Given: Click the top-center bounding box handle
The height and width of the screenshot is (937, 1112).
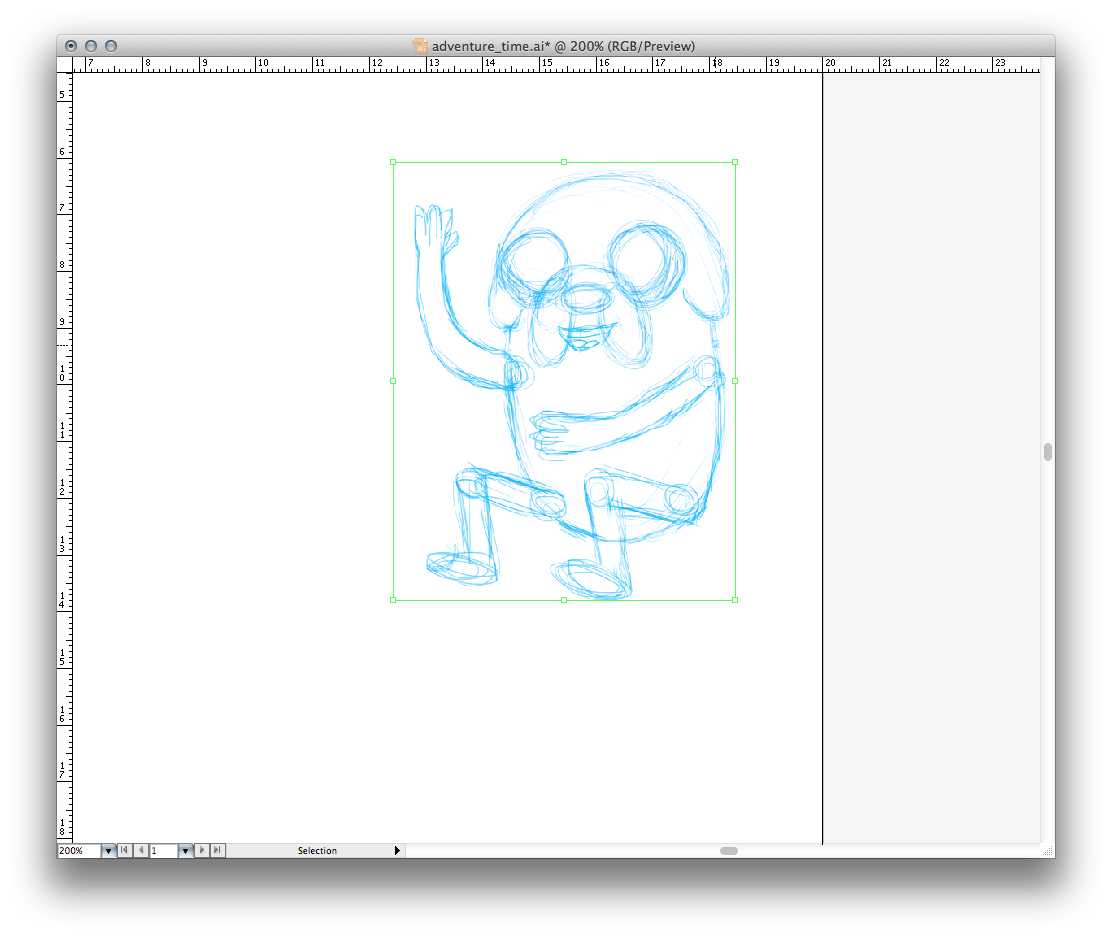Looking at the screenshot, I should point(564,162).
